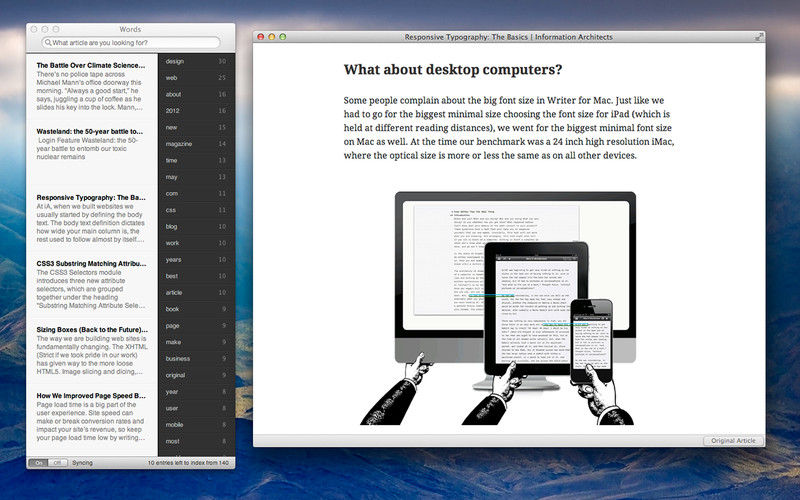Open 'Wasteland: the 50-year battle' article

tap(91, 153)
